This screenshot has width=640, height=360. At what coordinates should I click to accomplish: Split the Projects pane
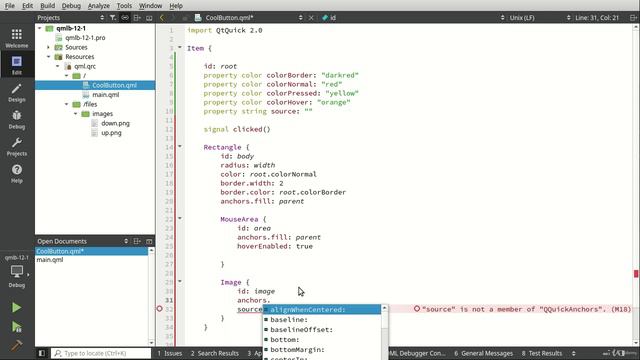point(137,18)
